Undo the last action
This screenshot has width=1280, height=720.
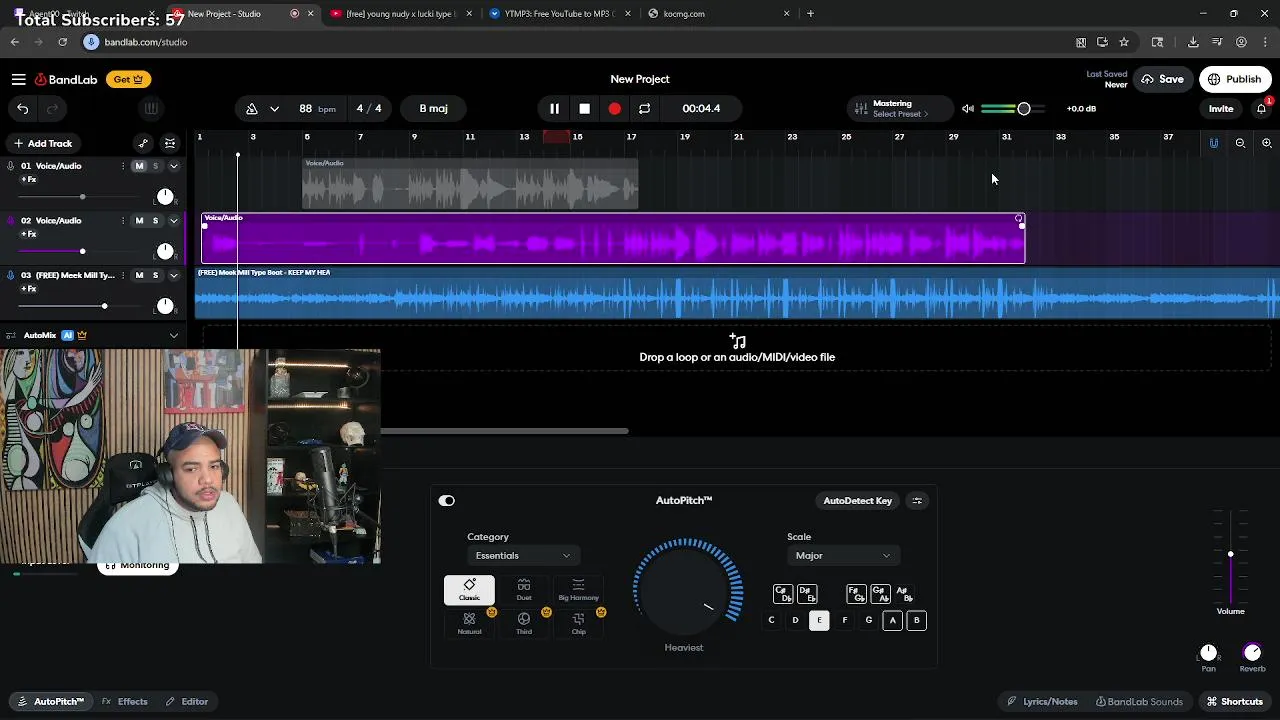tap(22, 108)
